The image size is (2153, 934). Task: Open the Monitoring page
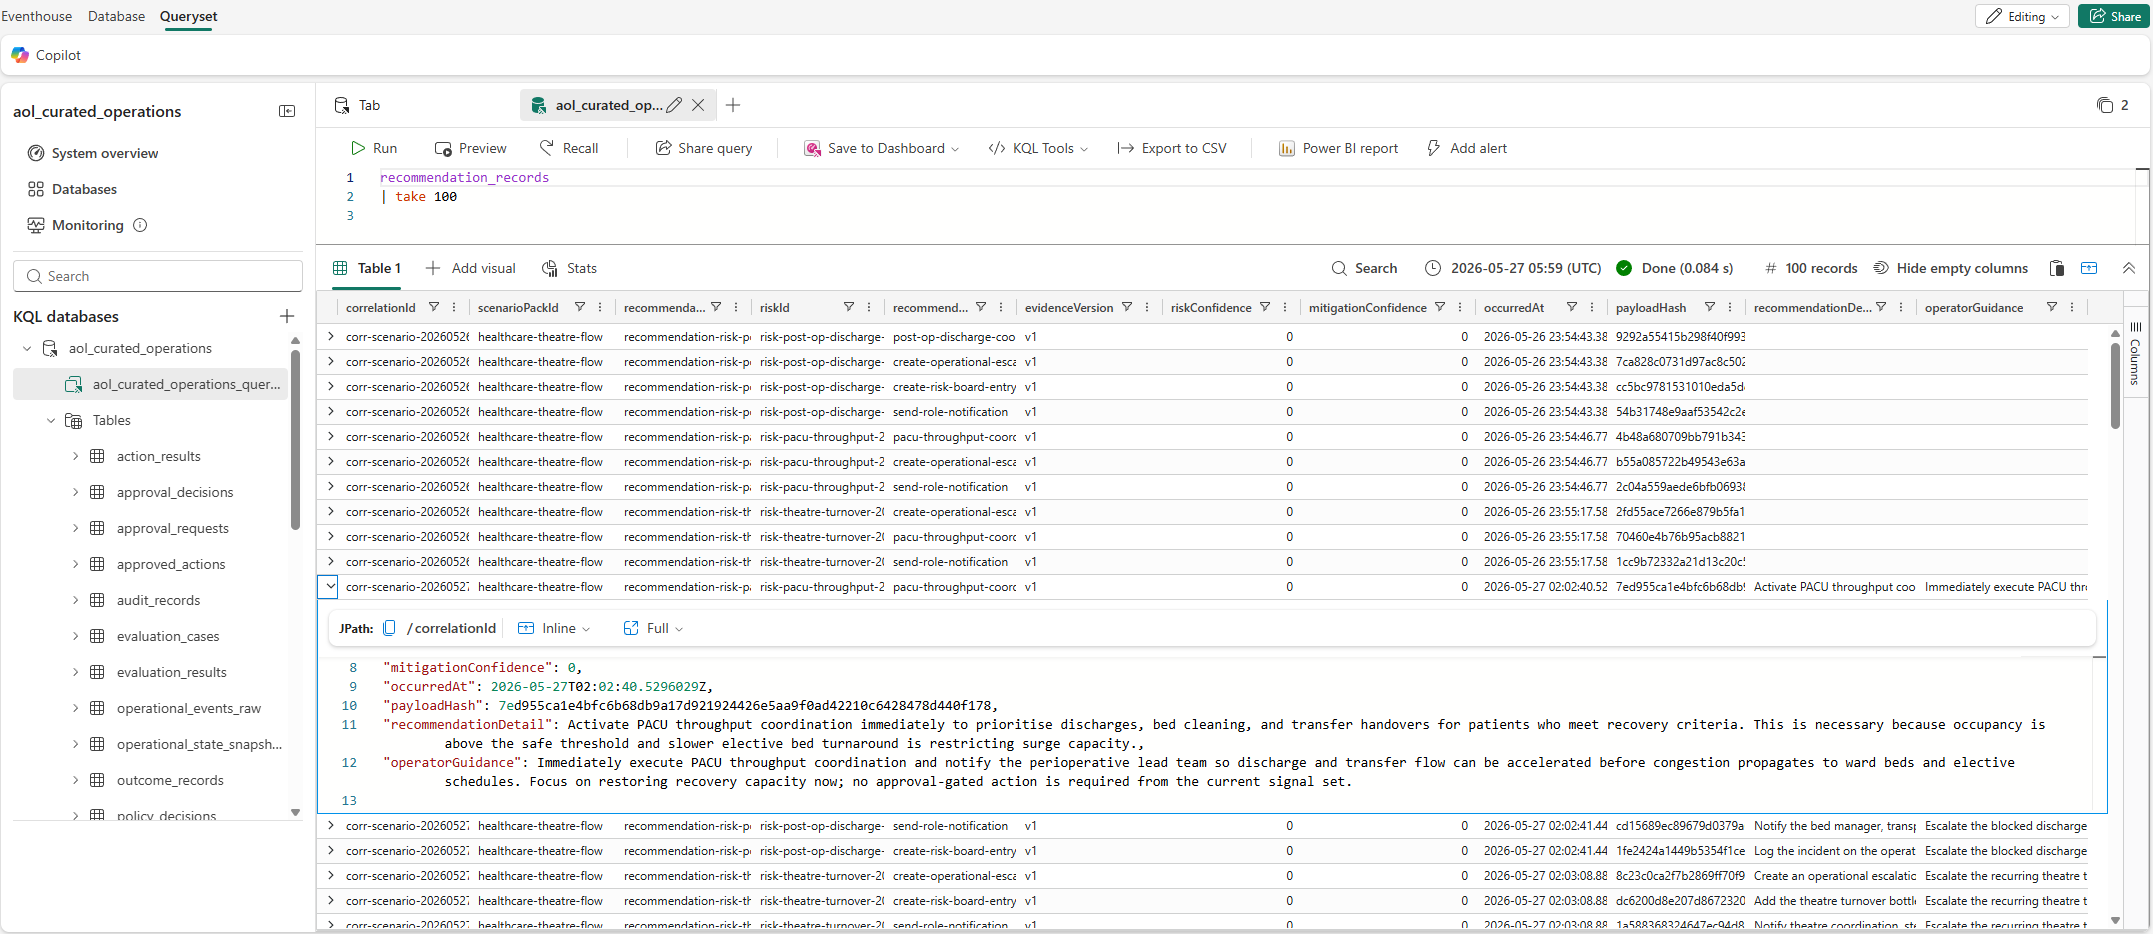(x=76, y=225)
